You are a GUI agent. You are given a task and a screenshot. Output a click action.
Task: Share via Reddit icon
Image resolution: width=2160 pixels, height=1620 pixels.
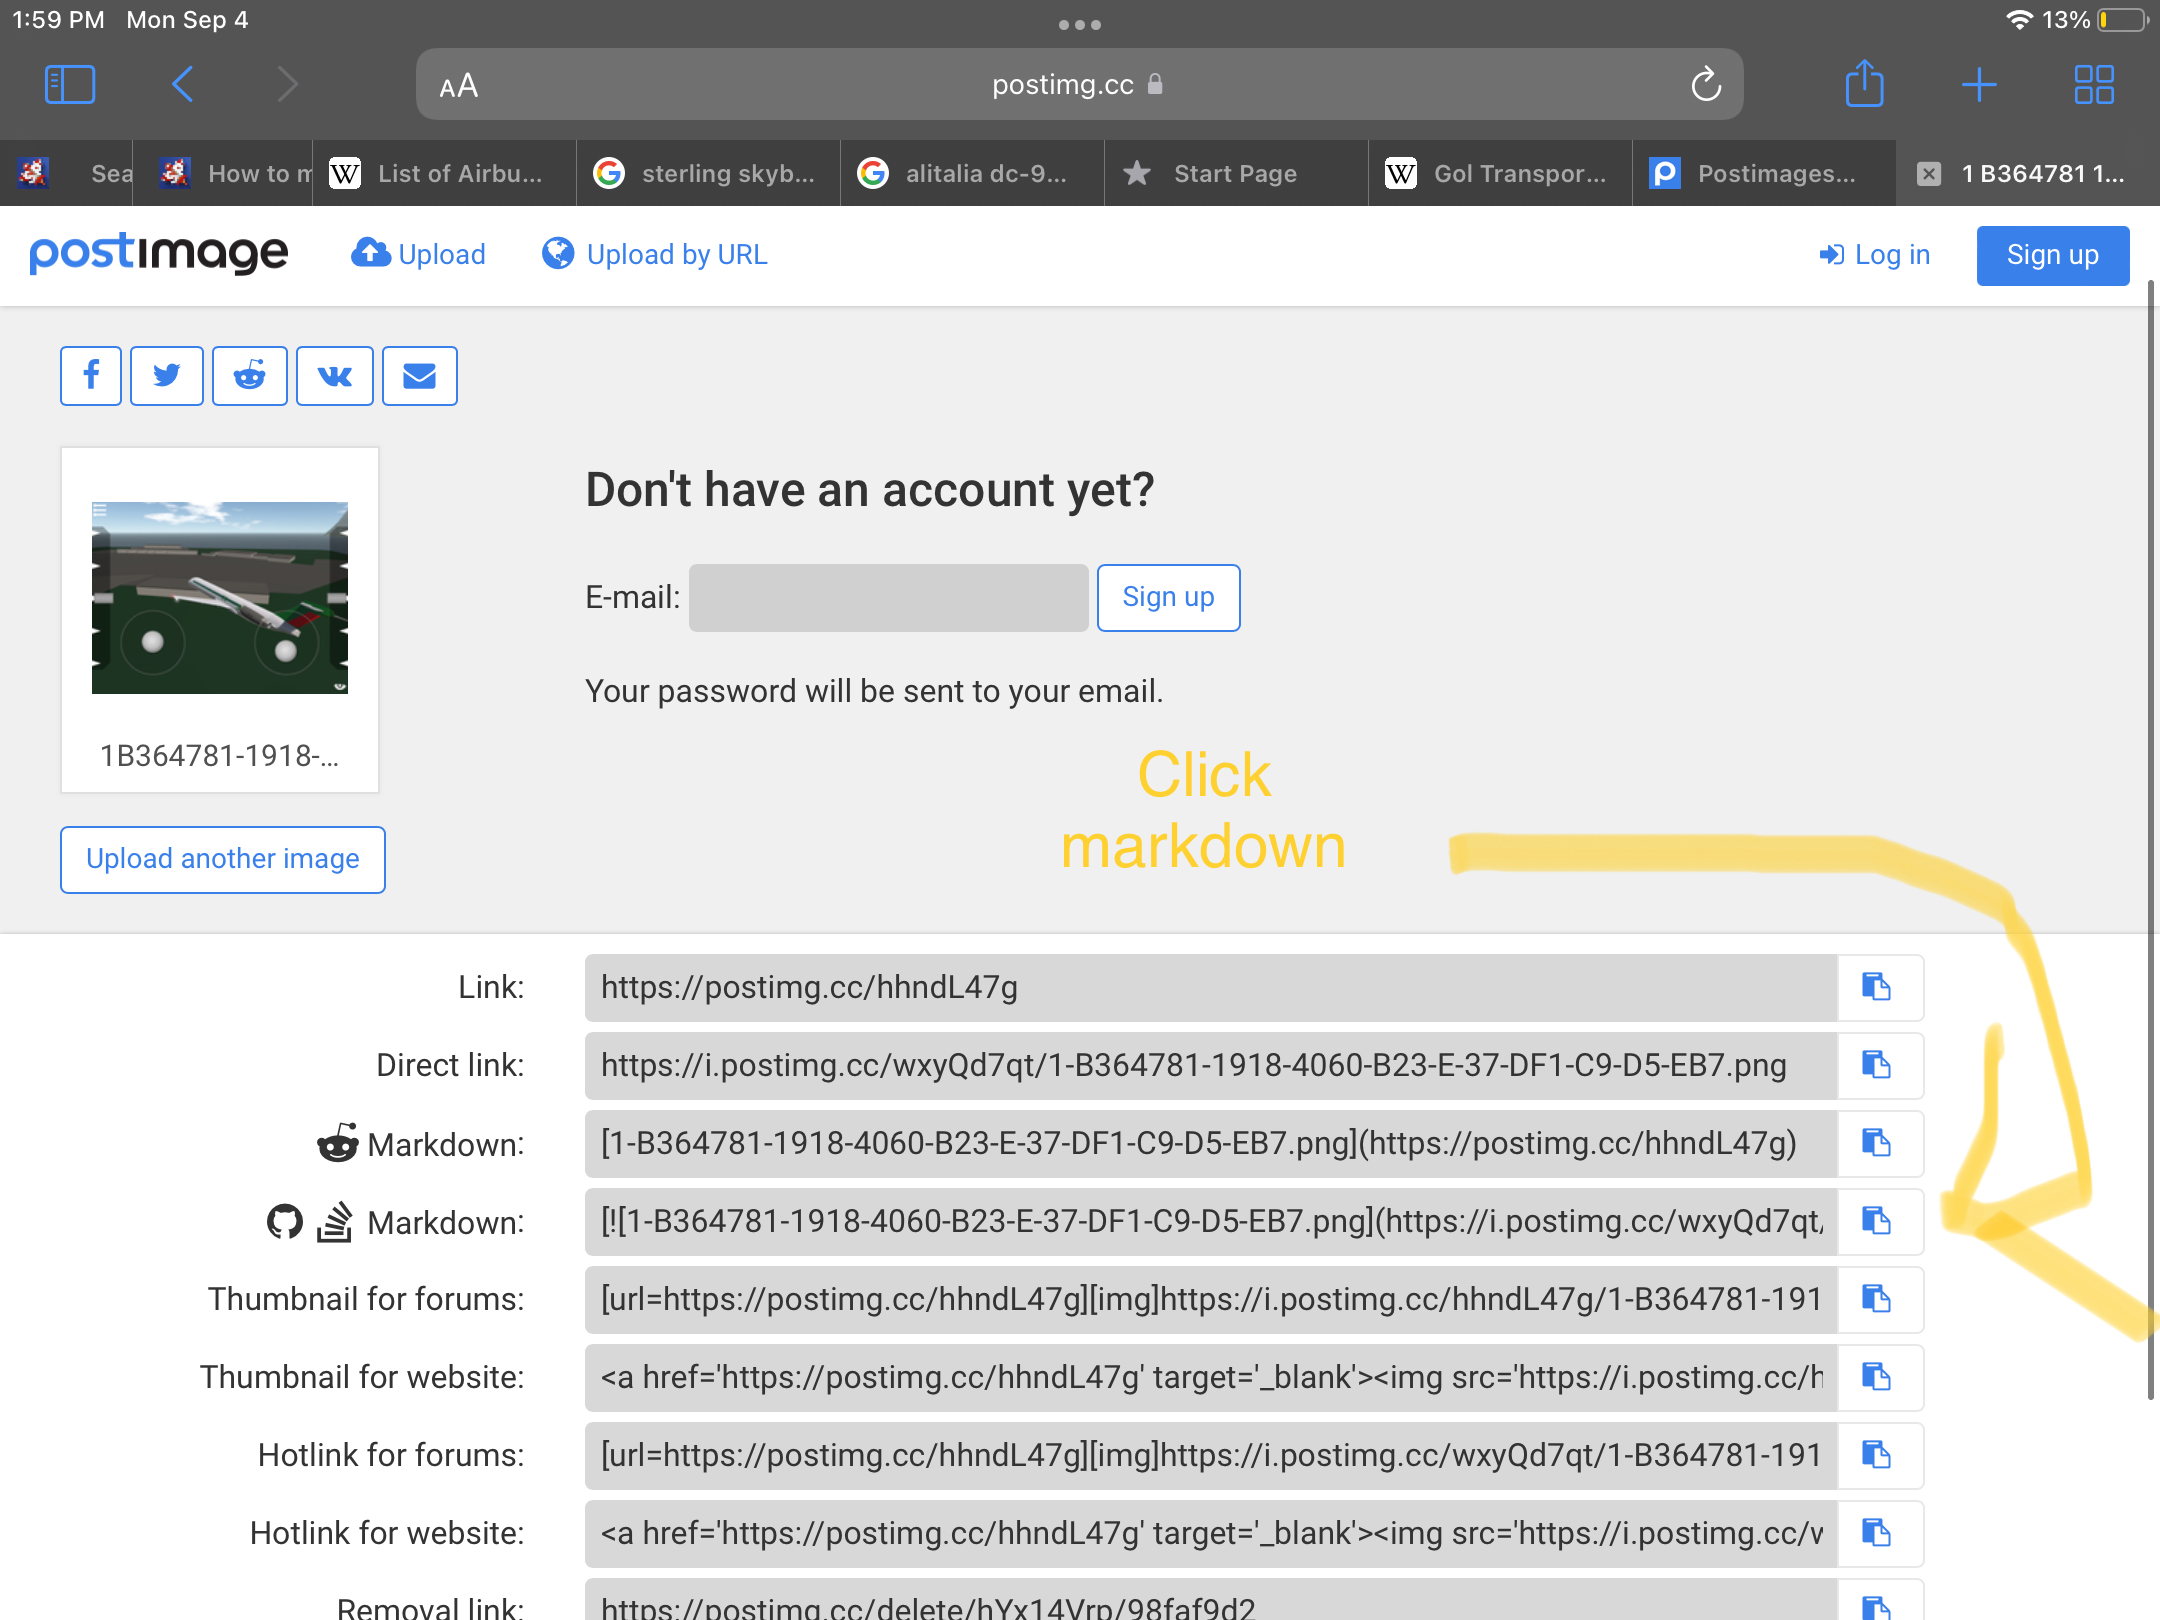250,376
